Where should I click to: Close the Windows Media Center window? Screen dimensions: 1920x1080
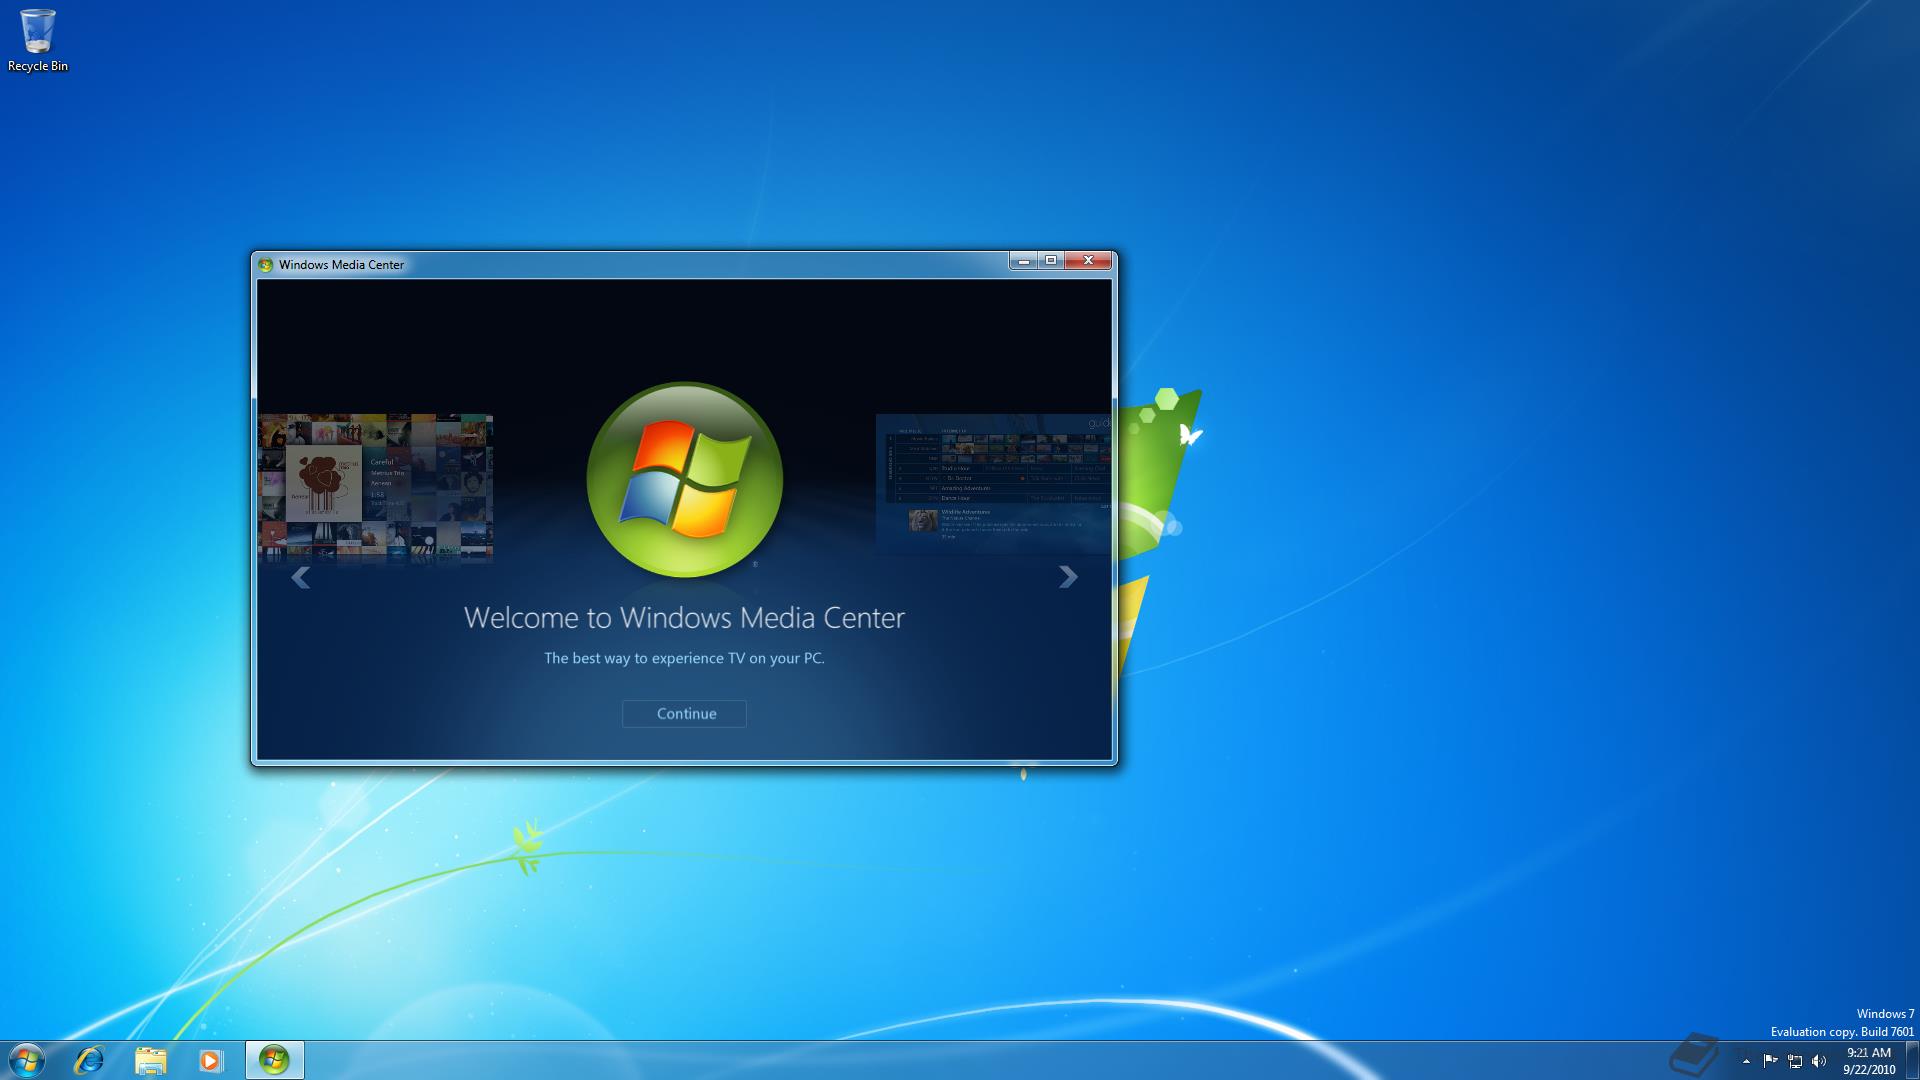(x=1088, y=261)
